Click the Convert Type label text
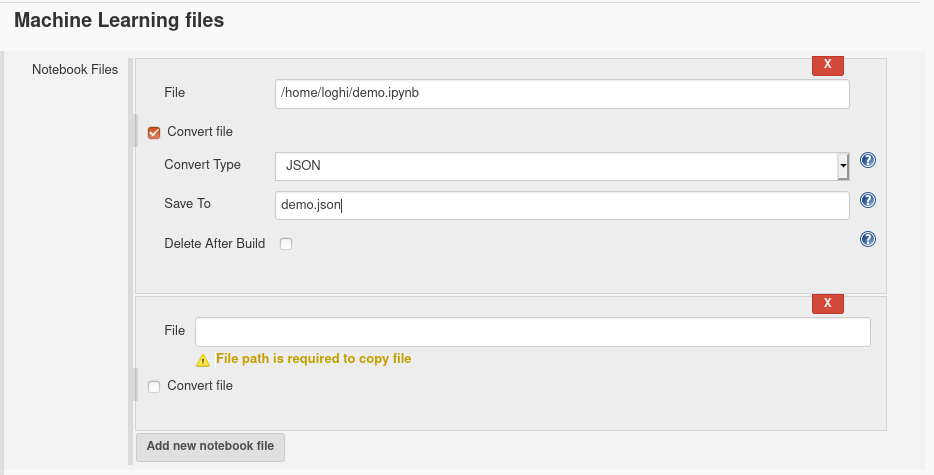This screenshot has width=934, height=475. pyautogui.click(x=203, y=165)
